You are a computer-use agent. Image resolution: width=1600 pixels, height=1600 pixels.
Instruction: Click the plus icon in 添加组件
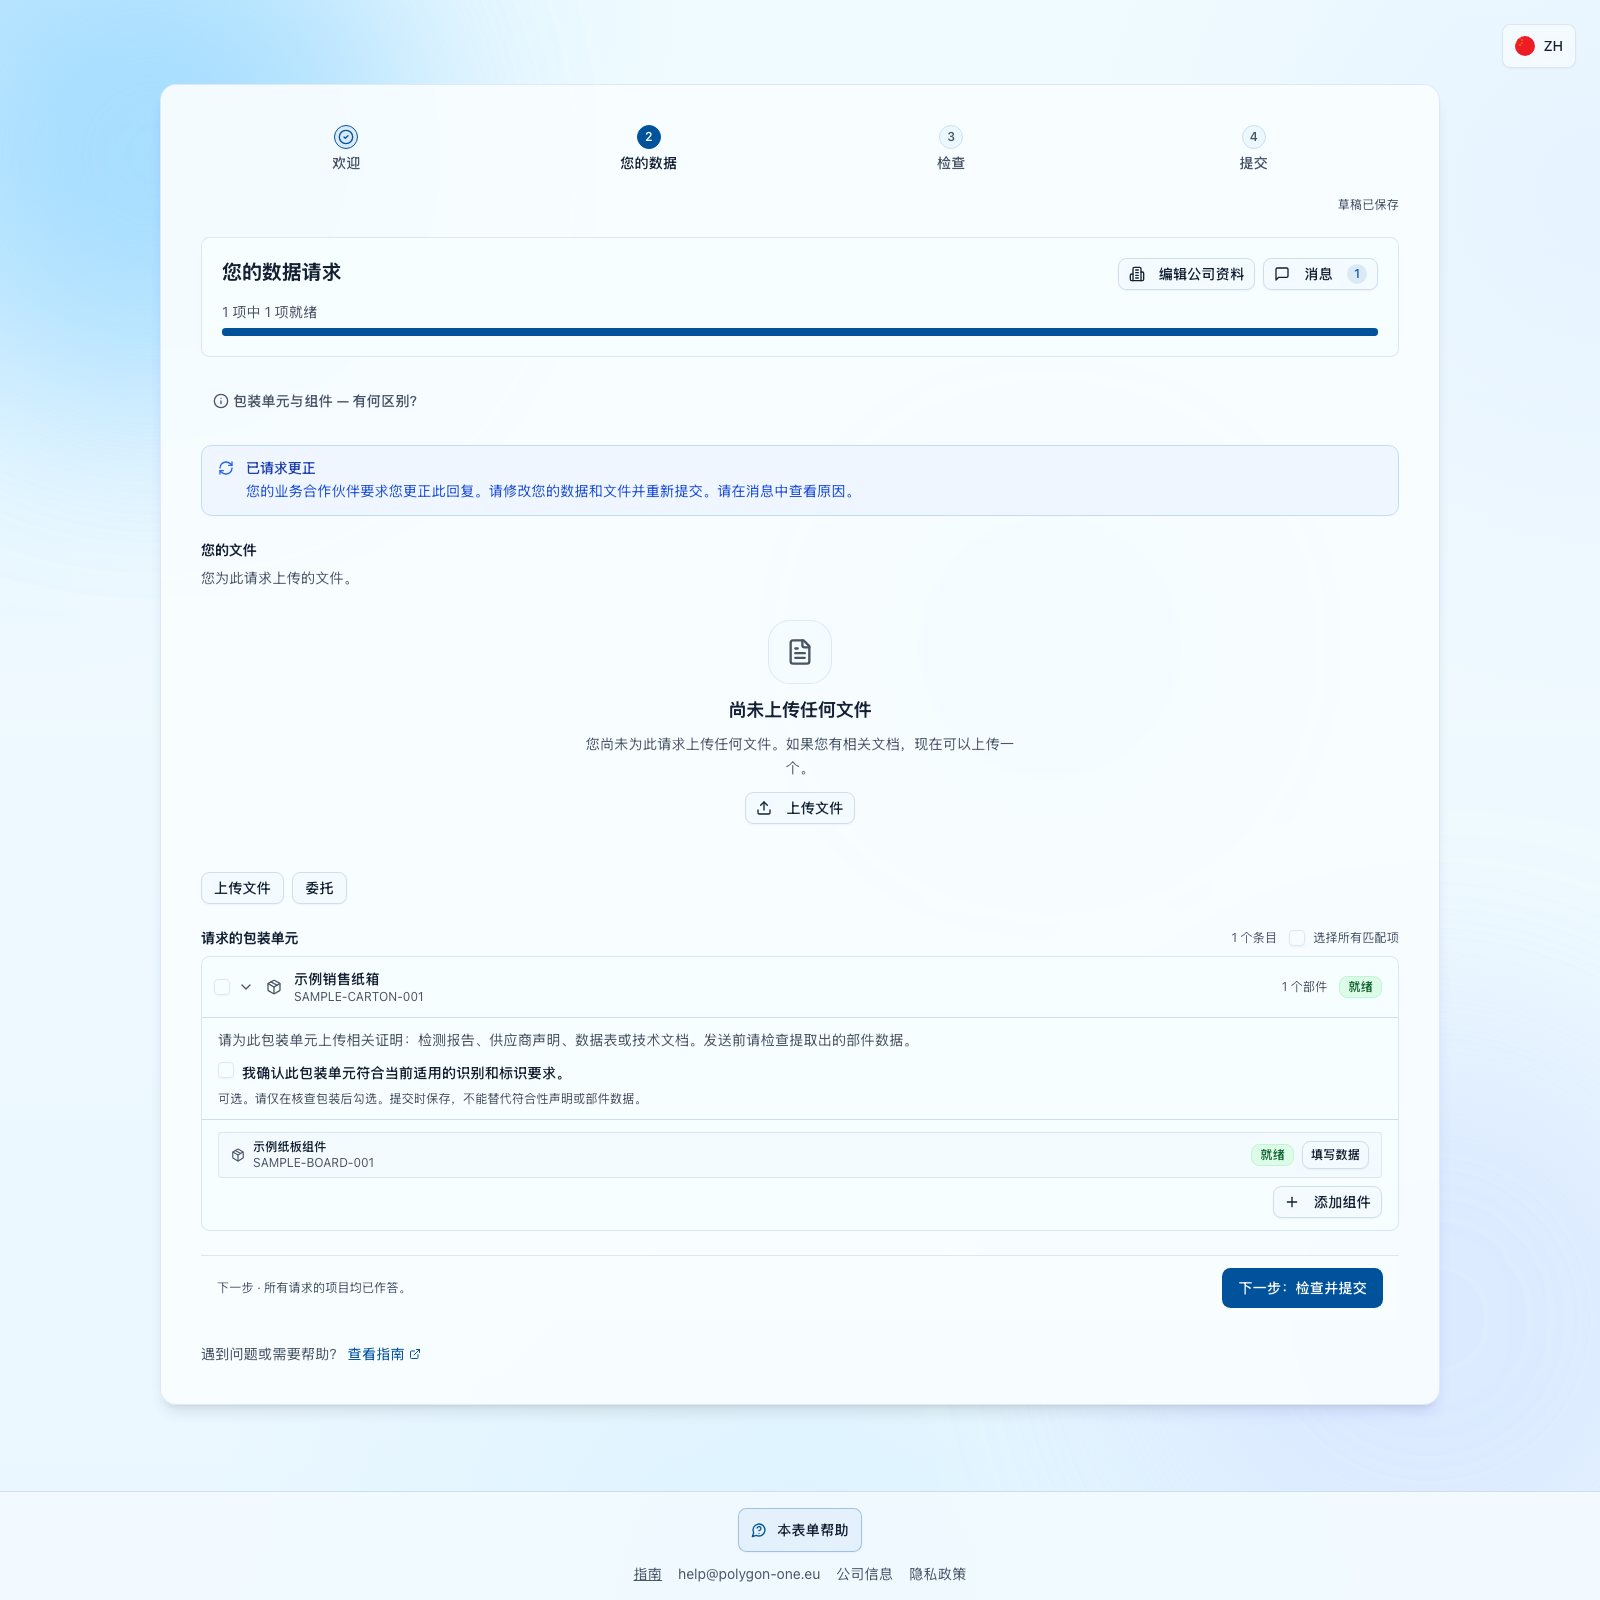click(x=1292, y=1202)
